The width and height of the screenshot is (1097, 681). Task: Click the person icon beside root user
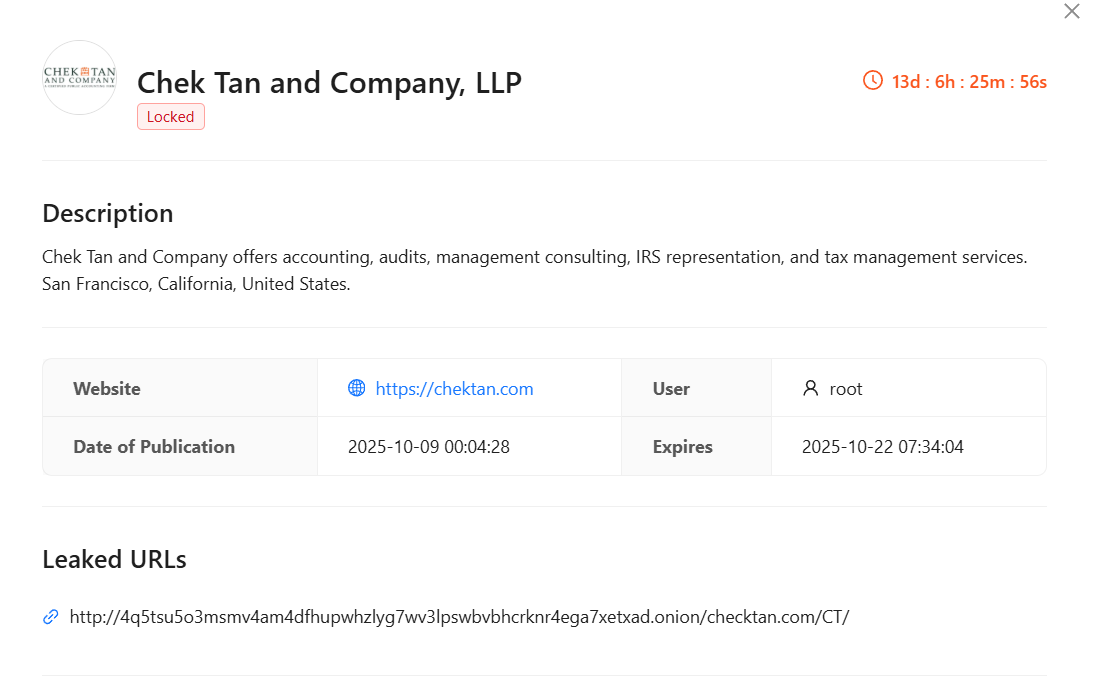pyautogui.click(x=809, y=388)
